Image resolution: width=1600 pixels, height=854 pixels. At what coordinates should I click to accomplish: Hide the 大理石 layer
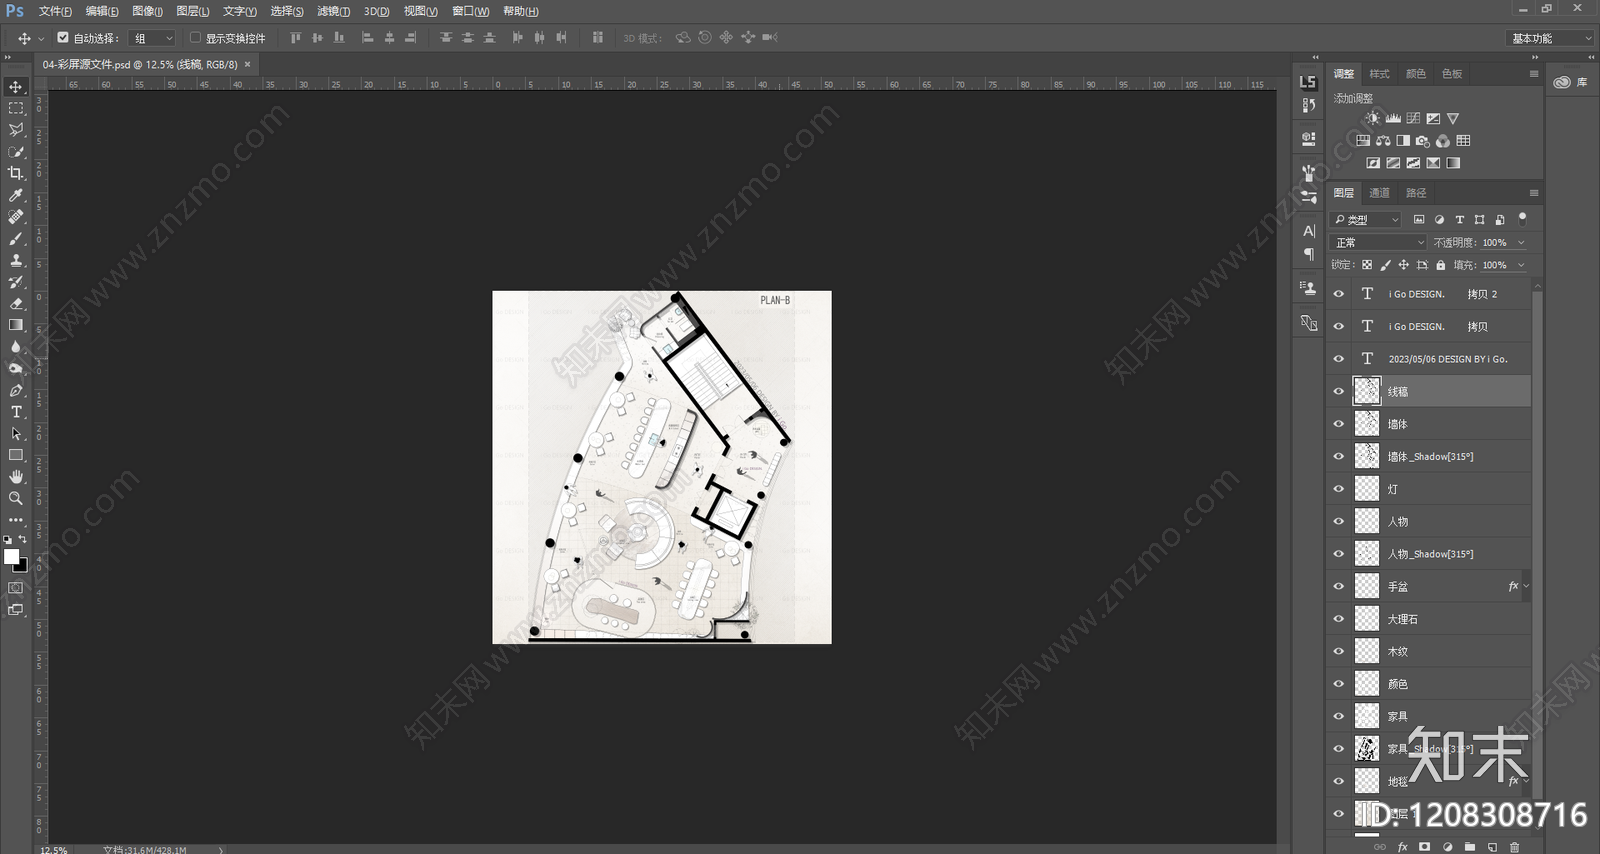pos(1339,619)
